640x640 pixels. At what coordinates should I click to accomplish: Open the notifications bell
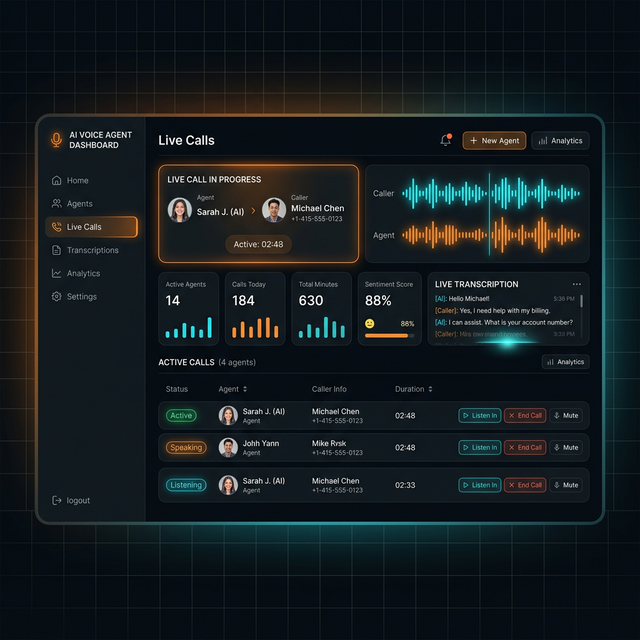446,140
